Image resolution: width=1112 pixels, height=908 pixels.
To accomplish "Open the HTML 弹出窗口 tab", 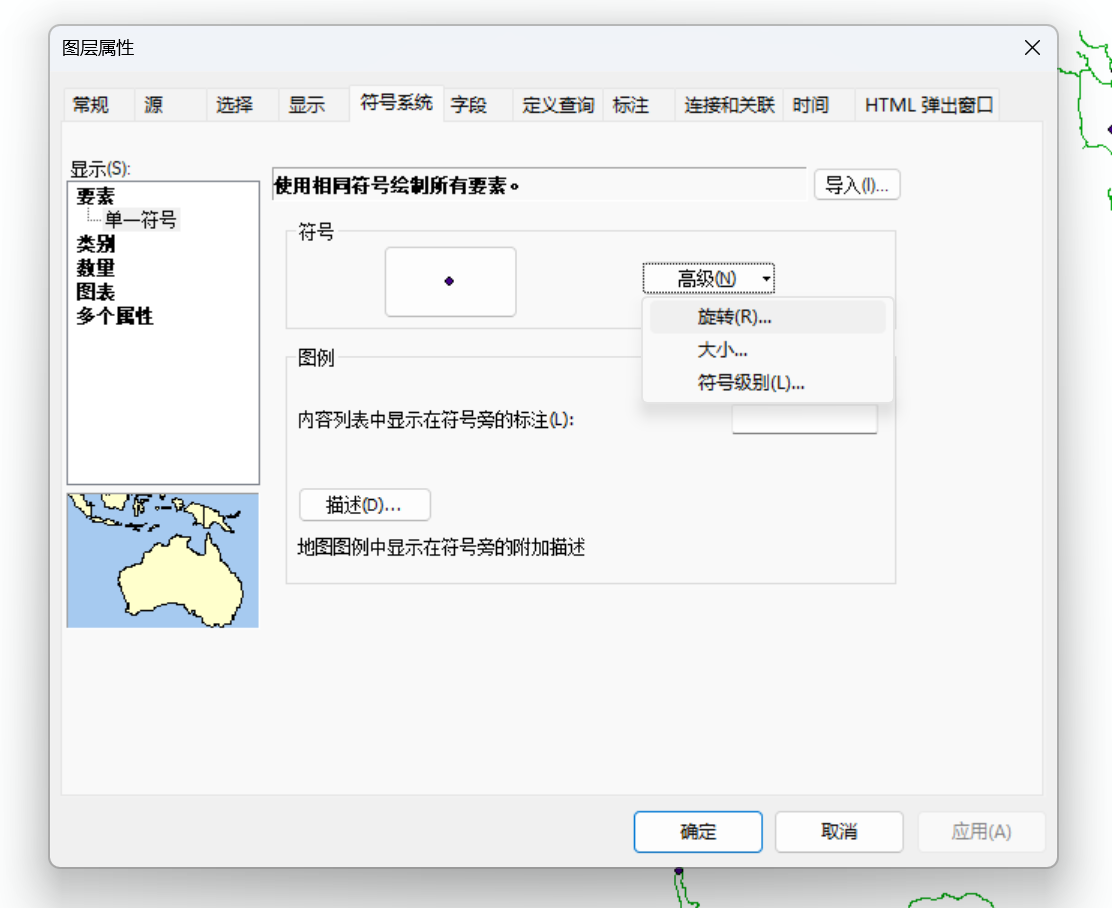I will 928,105.
